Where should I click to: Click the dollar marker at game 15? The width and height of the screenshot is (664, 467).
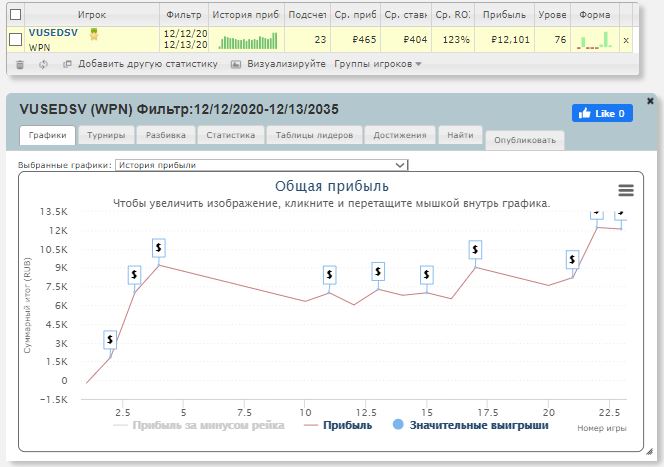click(x=427, y=275)
